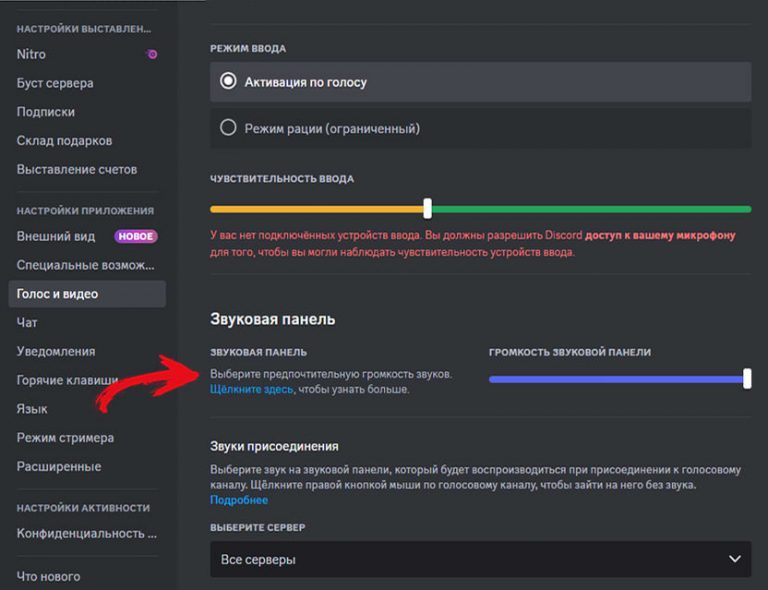Select Режим рации (ограниченный) option
This screenshot has height=590, width=768.
pyautogui.click(x=228, y=128)
